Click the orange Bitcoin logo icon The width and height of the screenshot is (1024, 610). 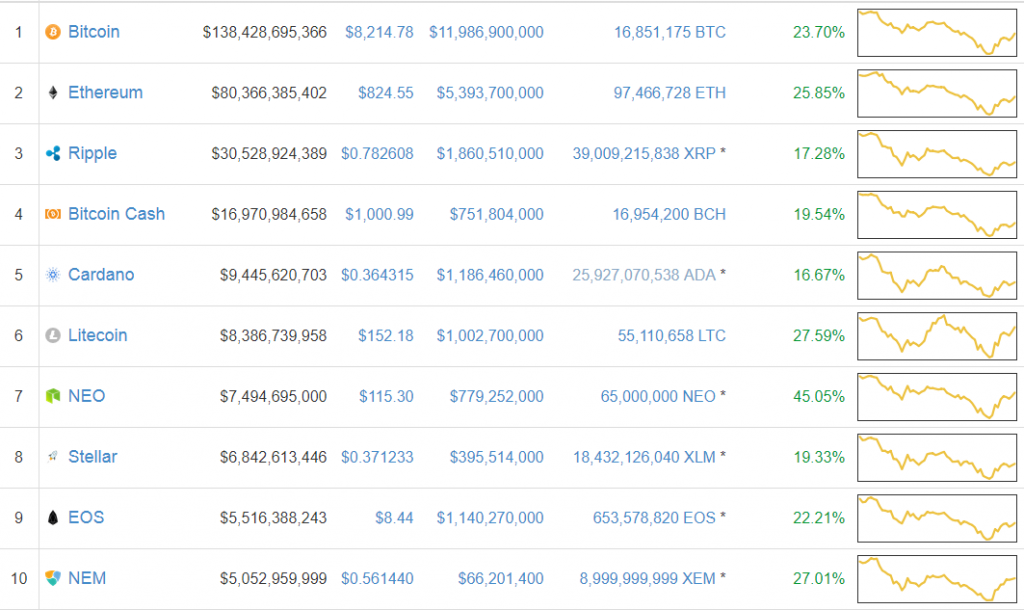[53, 31]
